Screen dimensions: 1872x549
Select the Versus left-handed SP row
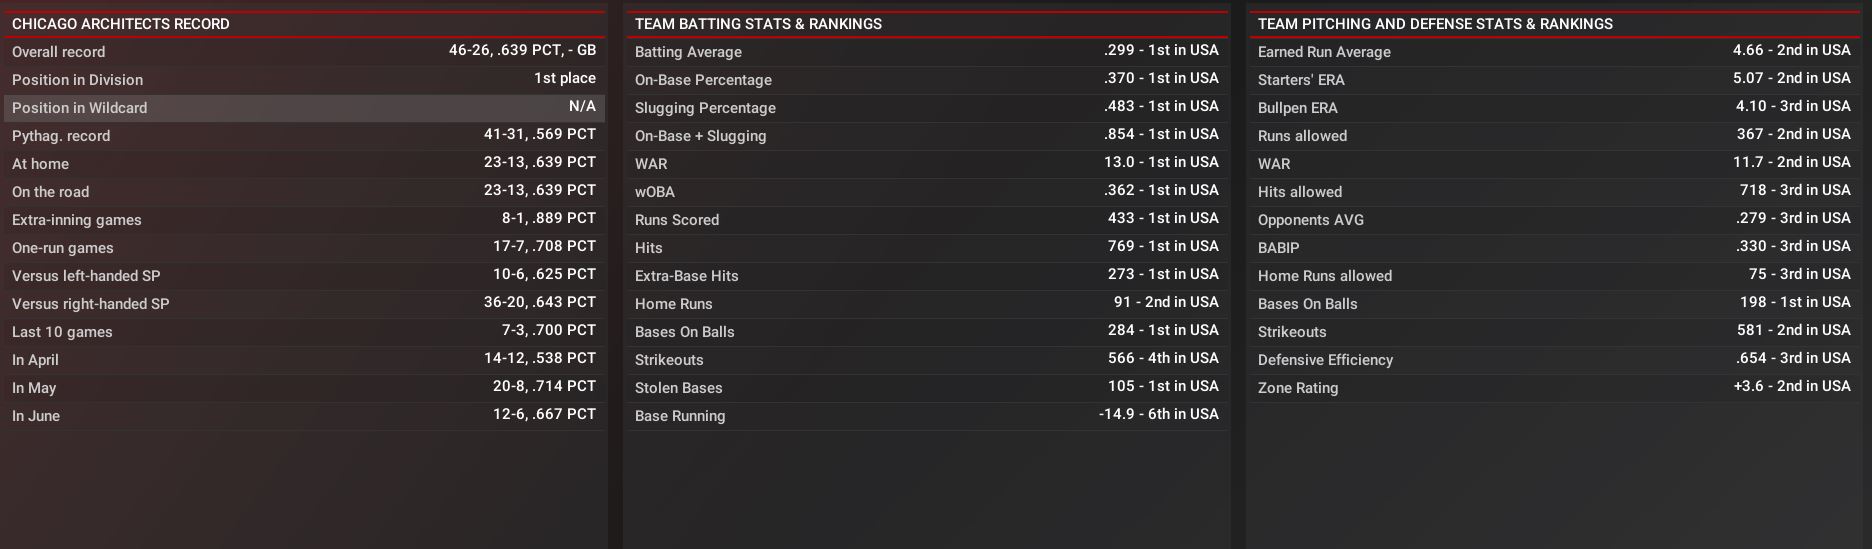point(304,276)
